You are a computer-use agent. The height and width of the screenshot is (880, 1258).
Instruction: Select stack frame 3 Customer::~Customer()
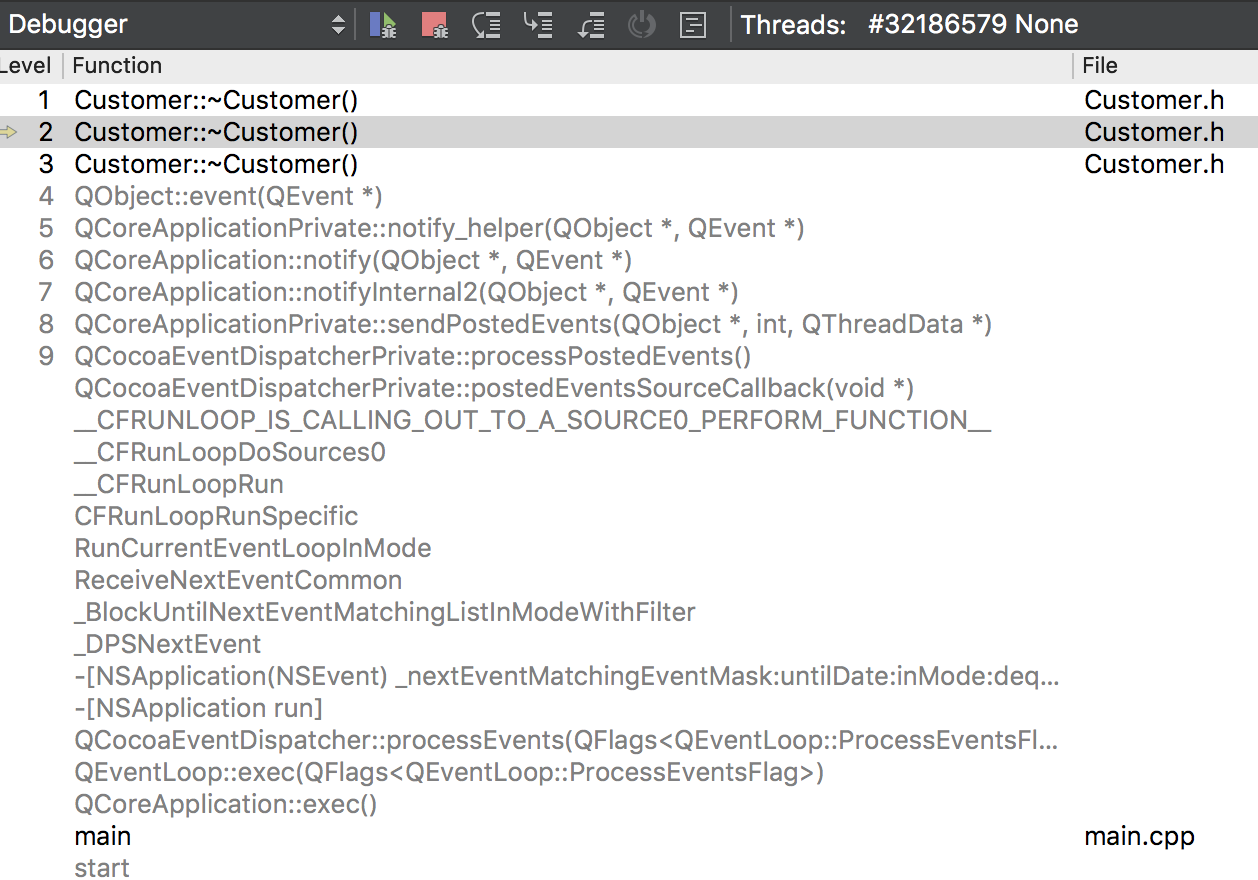tap(216, 164)
